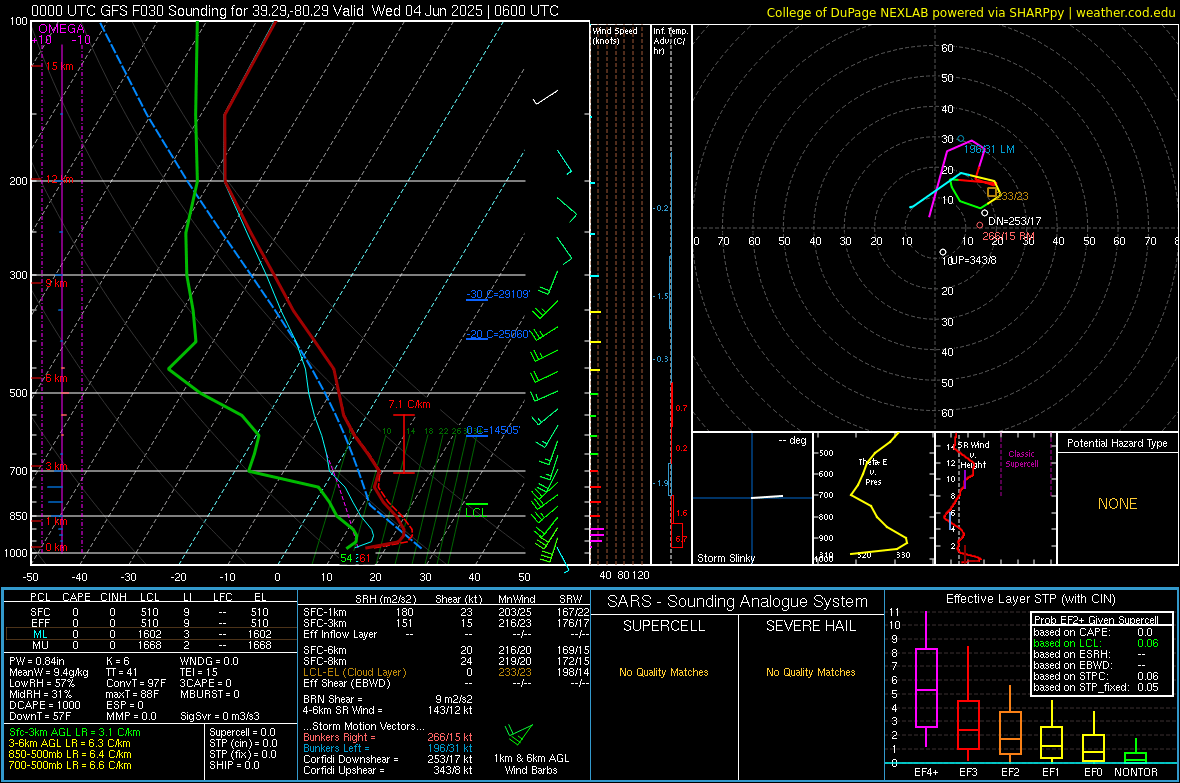Click the DN=253/17 hodograph label
Viewport: 1180px width, 783px height.
(1014, 221)
